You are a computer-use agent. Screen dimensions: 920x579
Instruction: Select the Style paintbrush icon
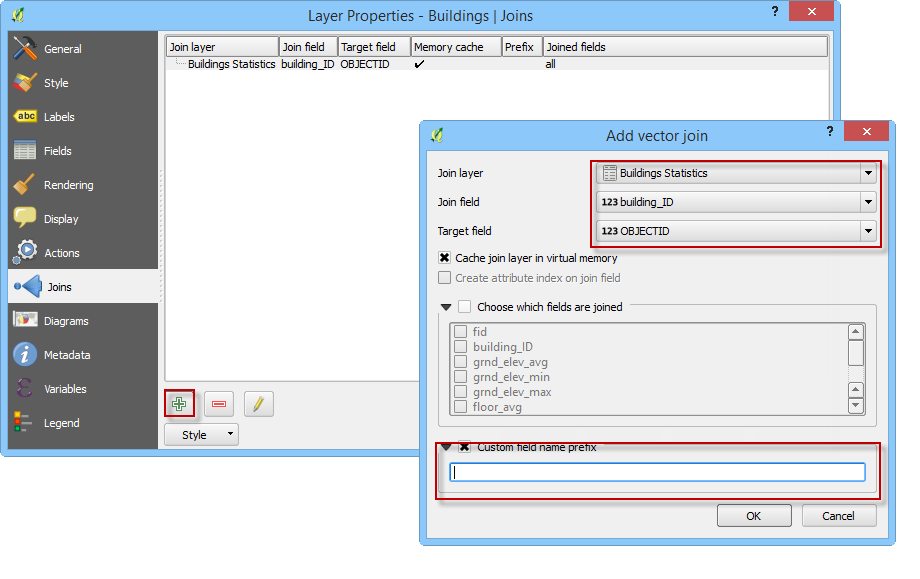point(26,83)
